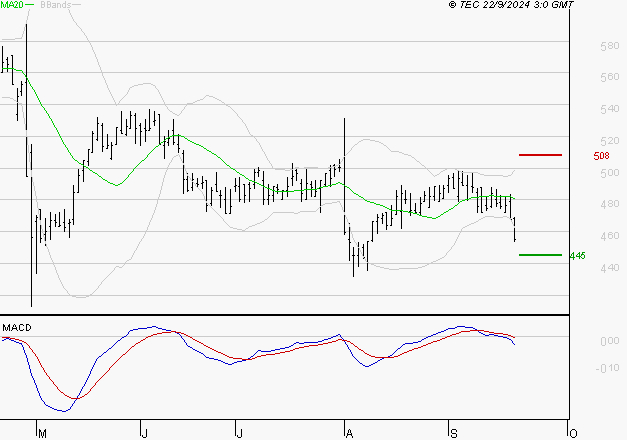Click the green support line marker
This screenshot has width=627, height=440.
coord(540,255)
